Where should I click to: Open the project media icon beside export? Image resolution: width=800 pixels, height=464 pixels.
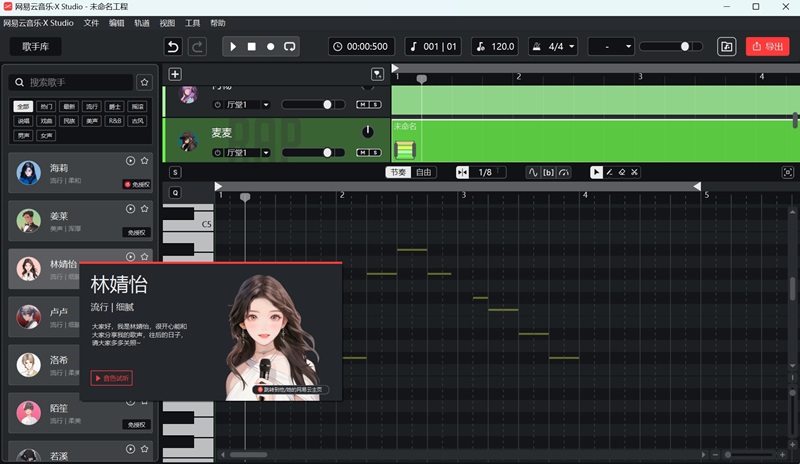pos(727,46)
